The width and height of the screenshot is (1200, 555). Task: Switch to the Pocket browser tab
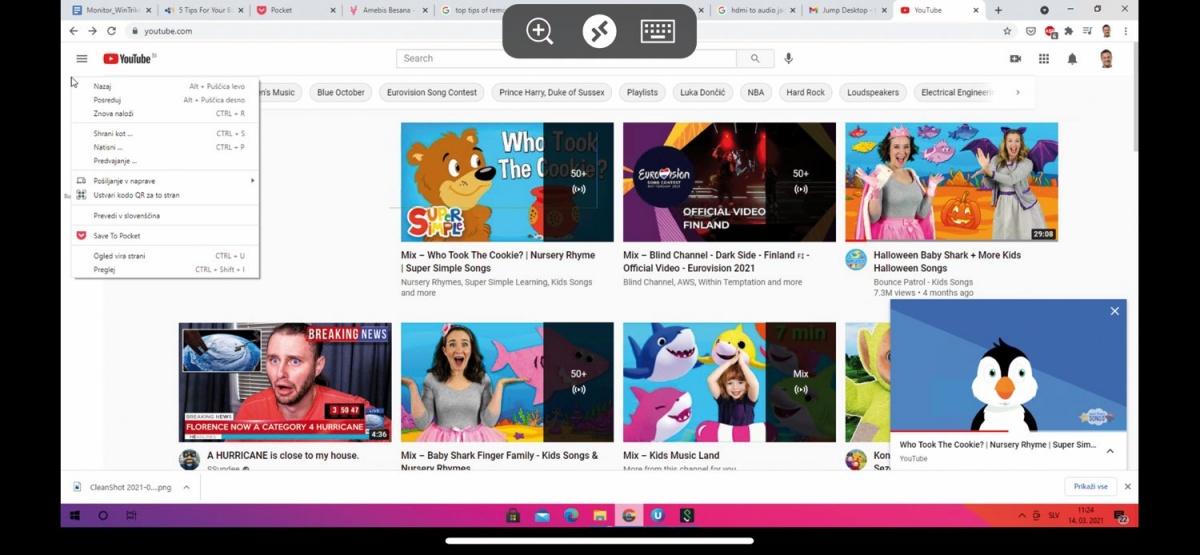(293, 10)
